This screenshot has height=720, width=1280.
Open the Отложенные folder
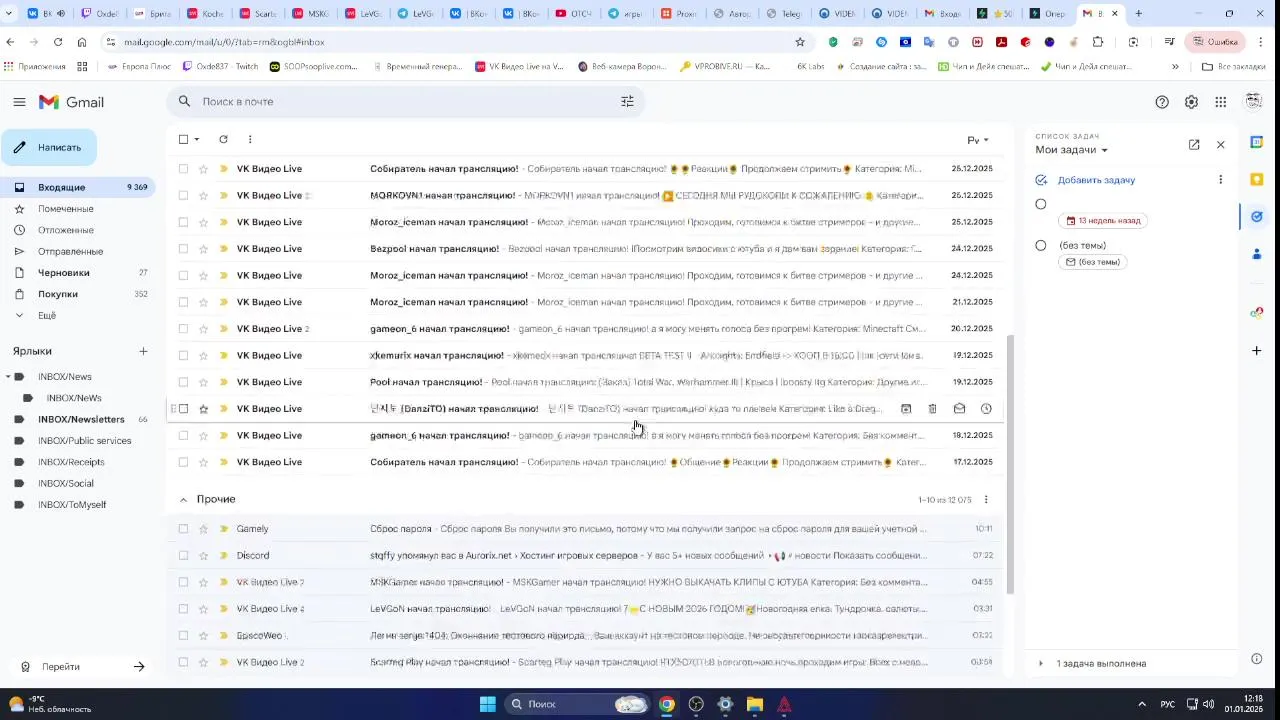[x=78, y=230]
